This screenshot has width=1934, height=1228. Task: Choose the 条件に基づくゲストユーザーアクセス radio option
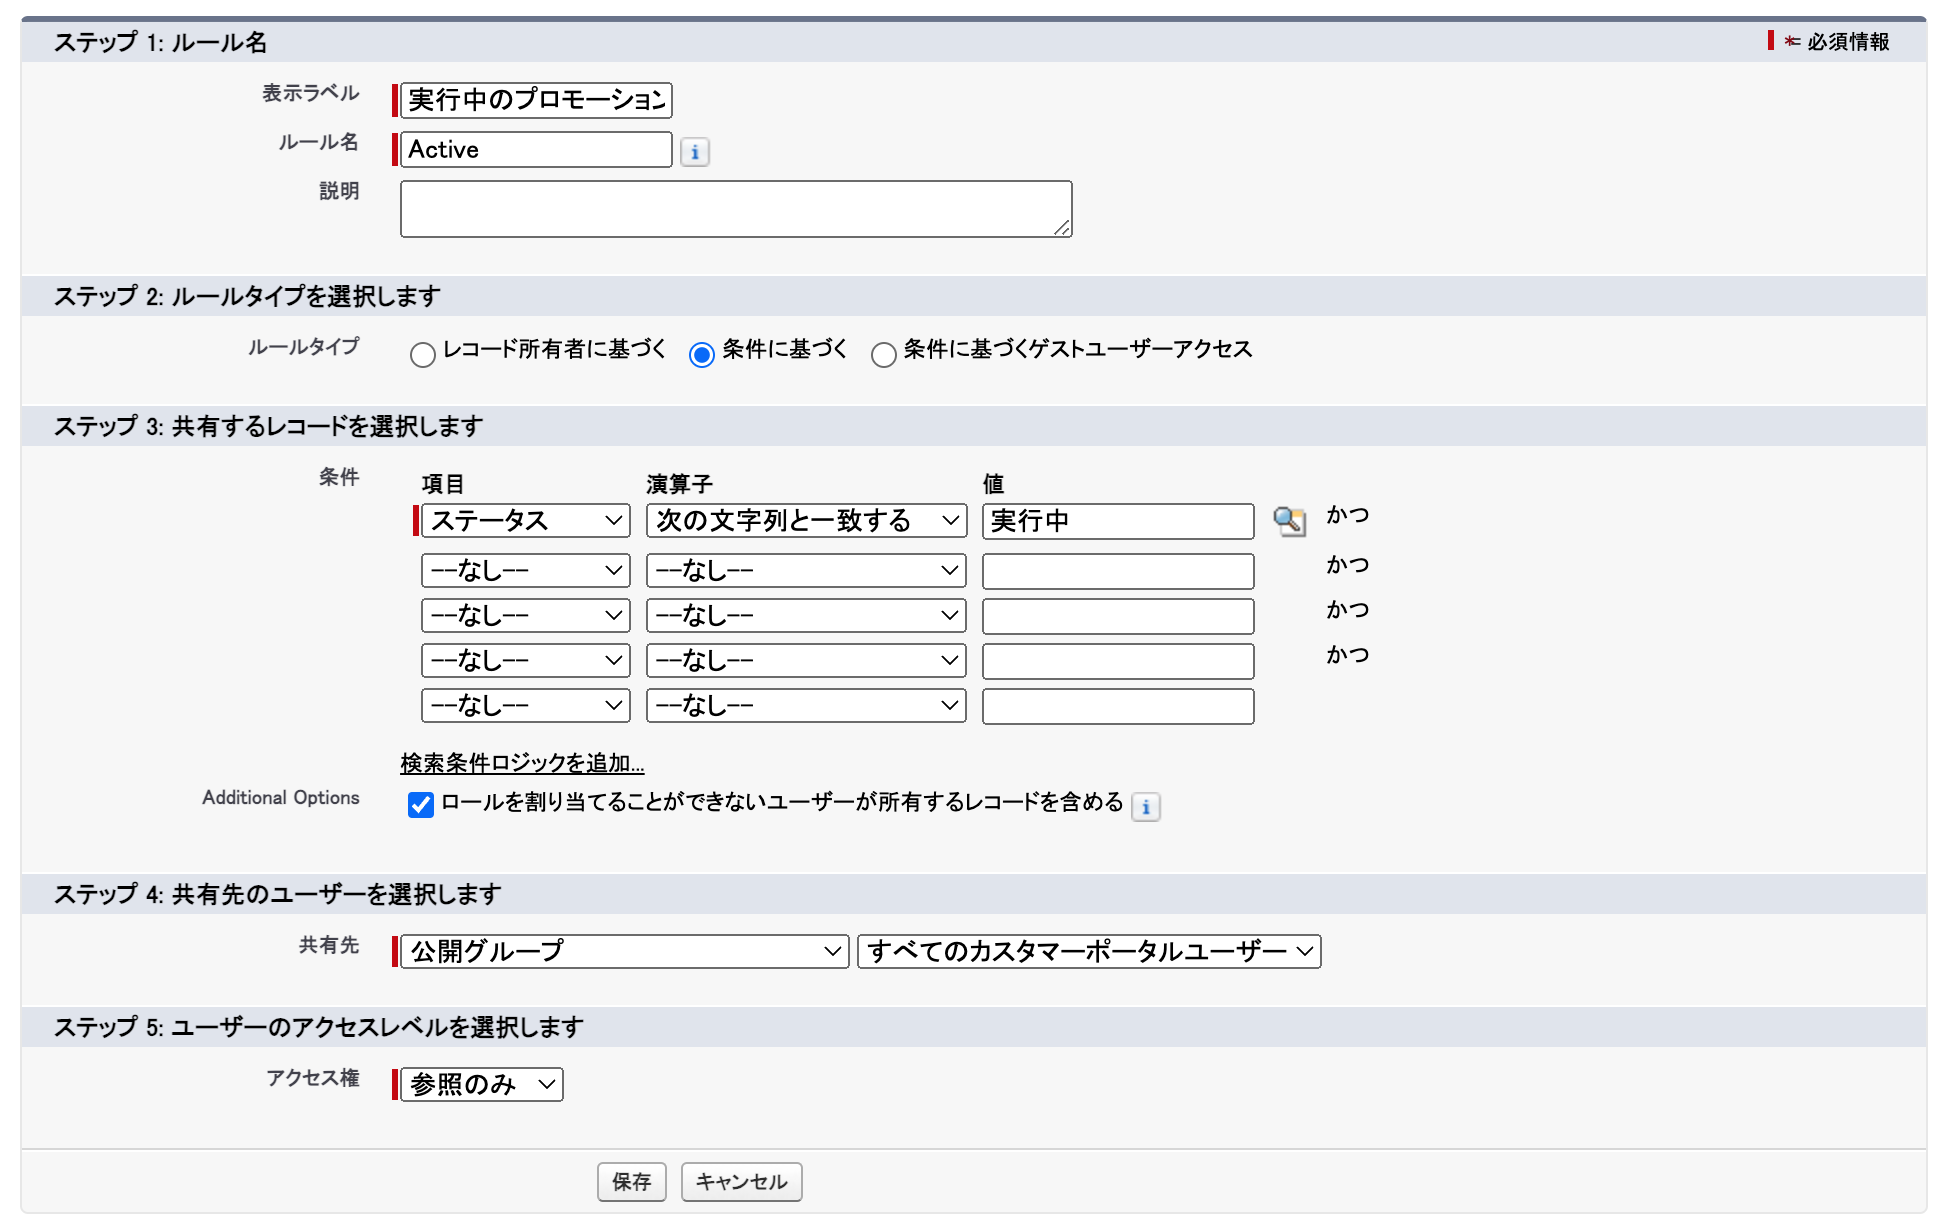pyautogui.click(x=883, y=354)
